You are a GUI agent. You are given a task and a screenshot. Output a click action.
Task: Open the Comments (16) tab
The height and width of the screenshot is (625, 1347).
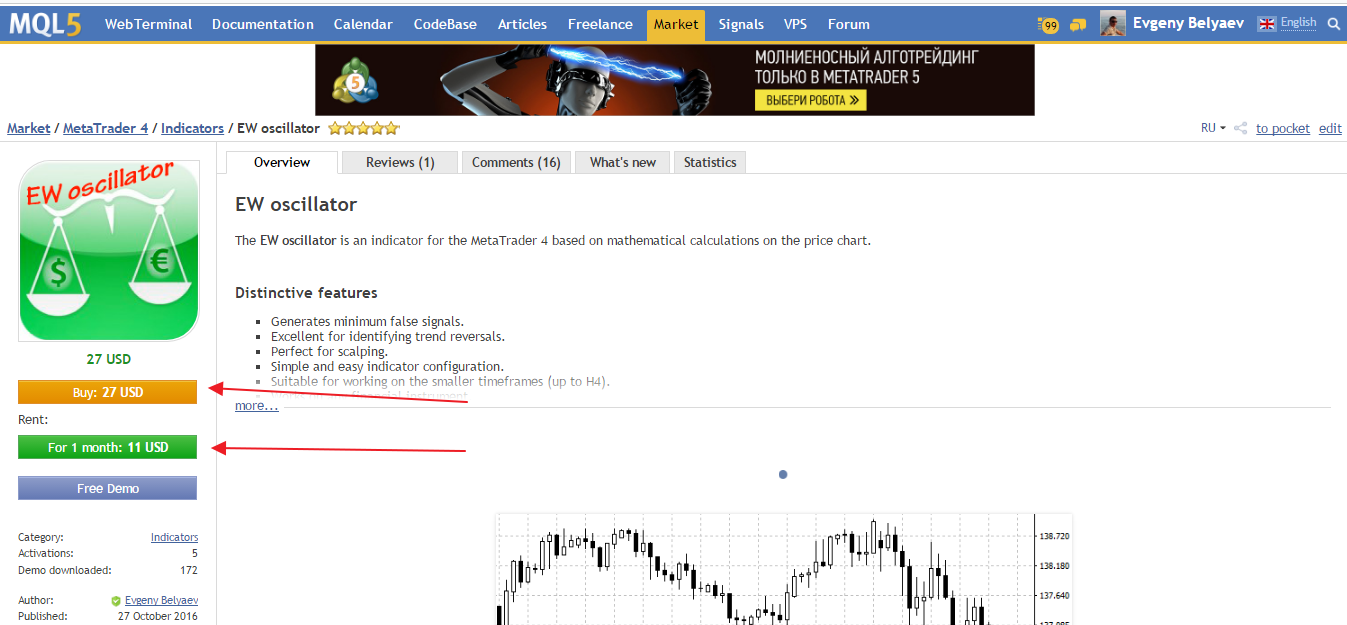pos(516,162)
